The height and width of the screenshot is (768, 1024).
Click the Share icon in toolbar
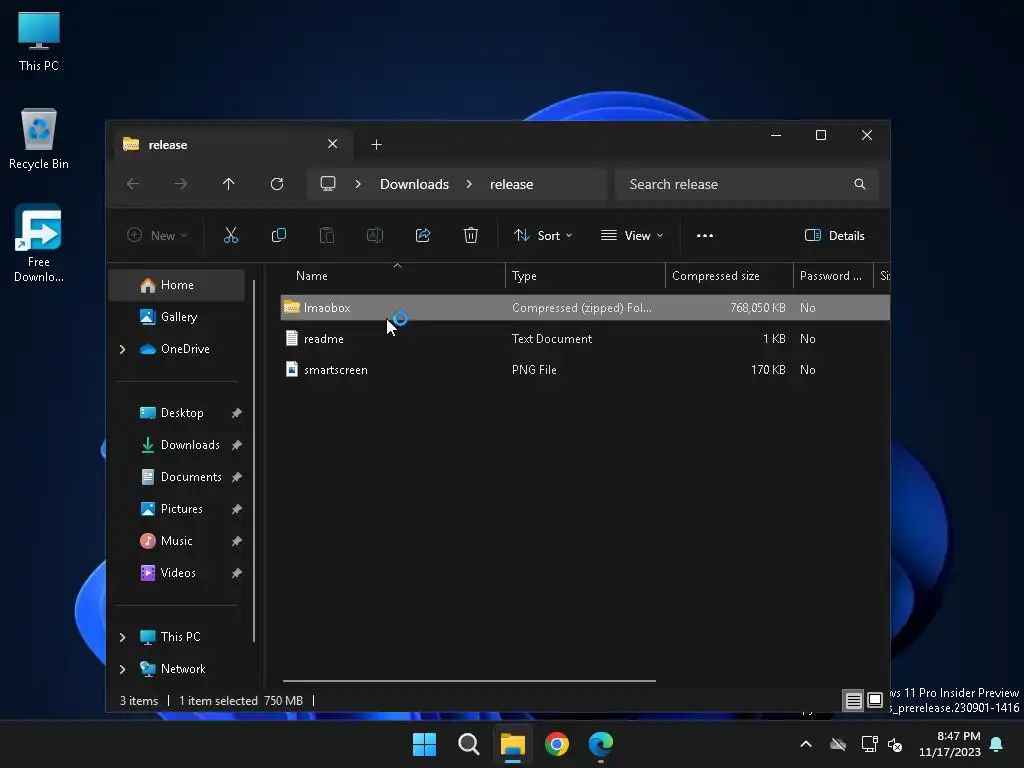(x=423, y=235)
